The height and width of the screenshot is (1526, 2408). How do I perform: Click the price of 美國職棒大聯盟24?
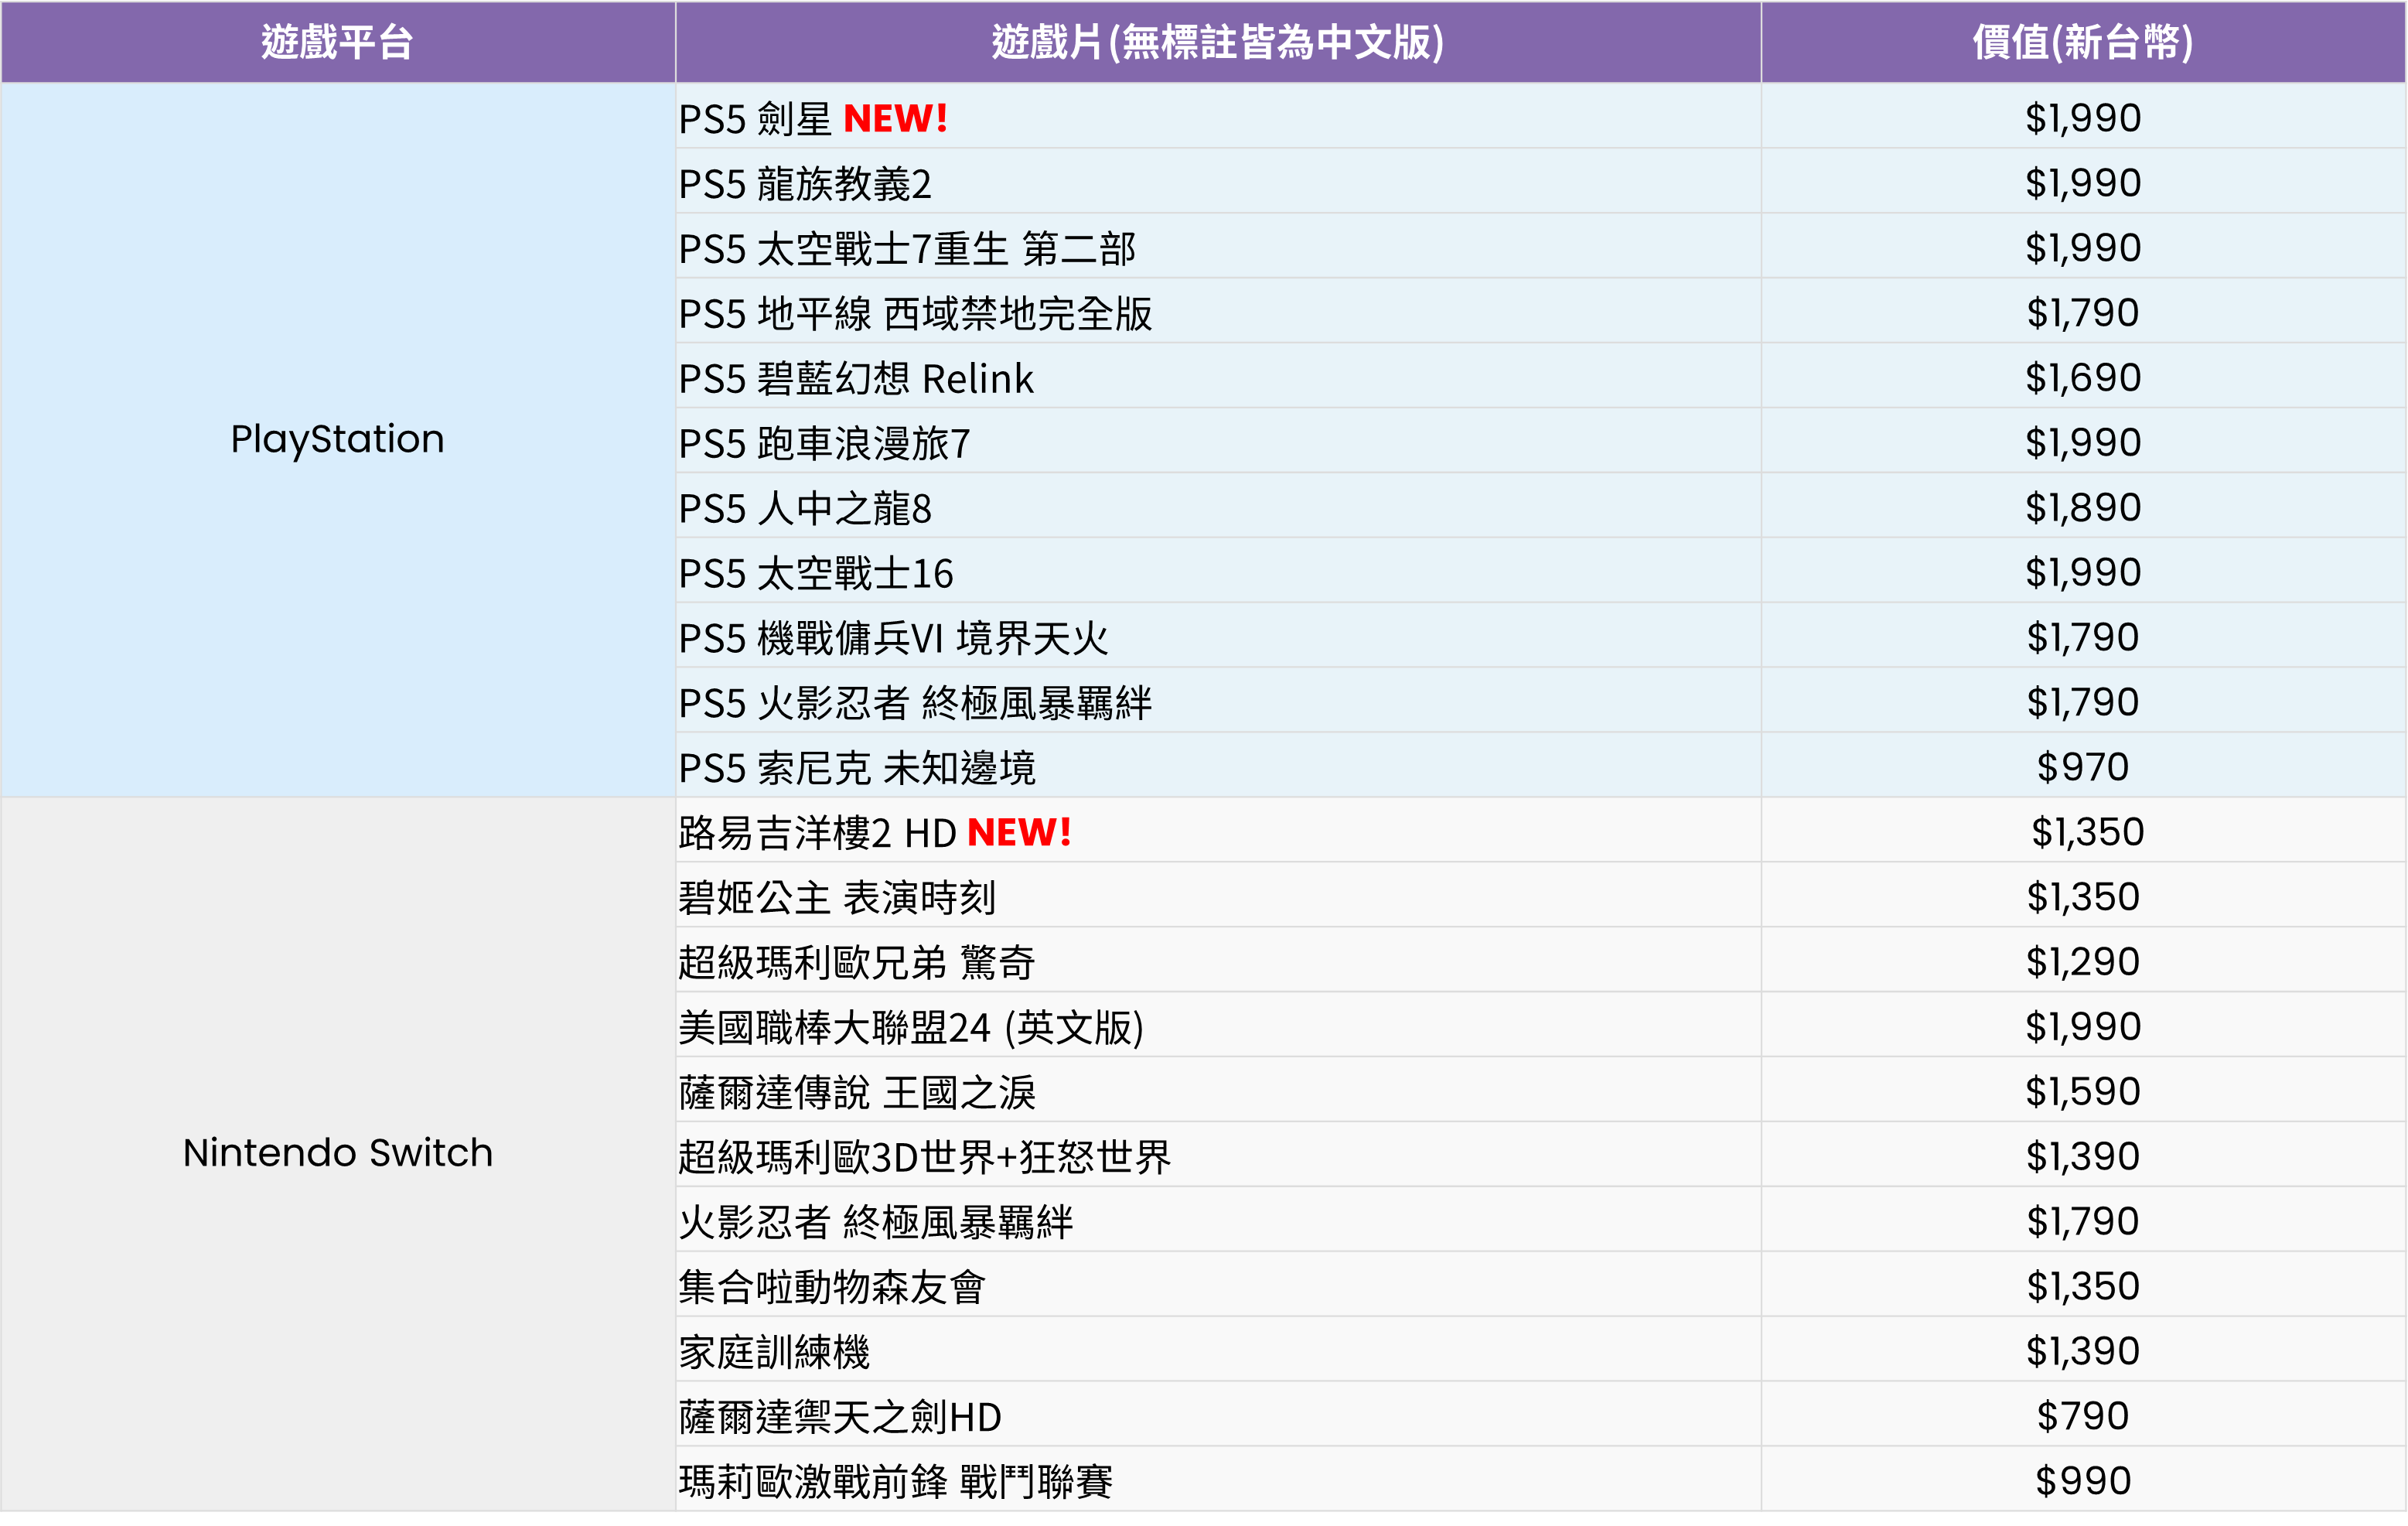2083,1027
